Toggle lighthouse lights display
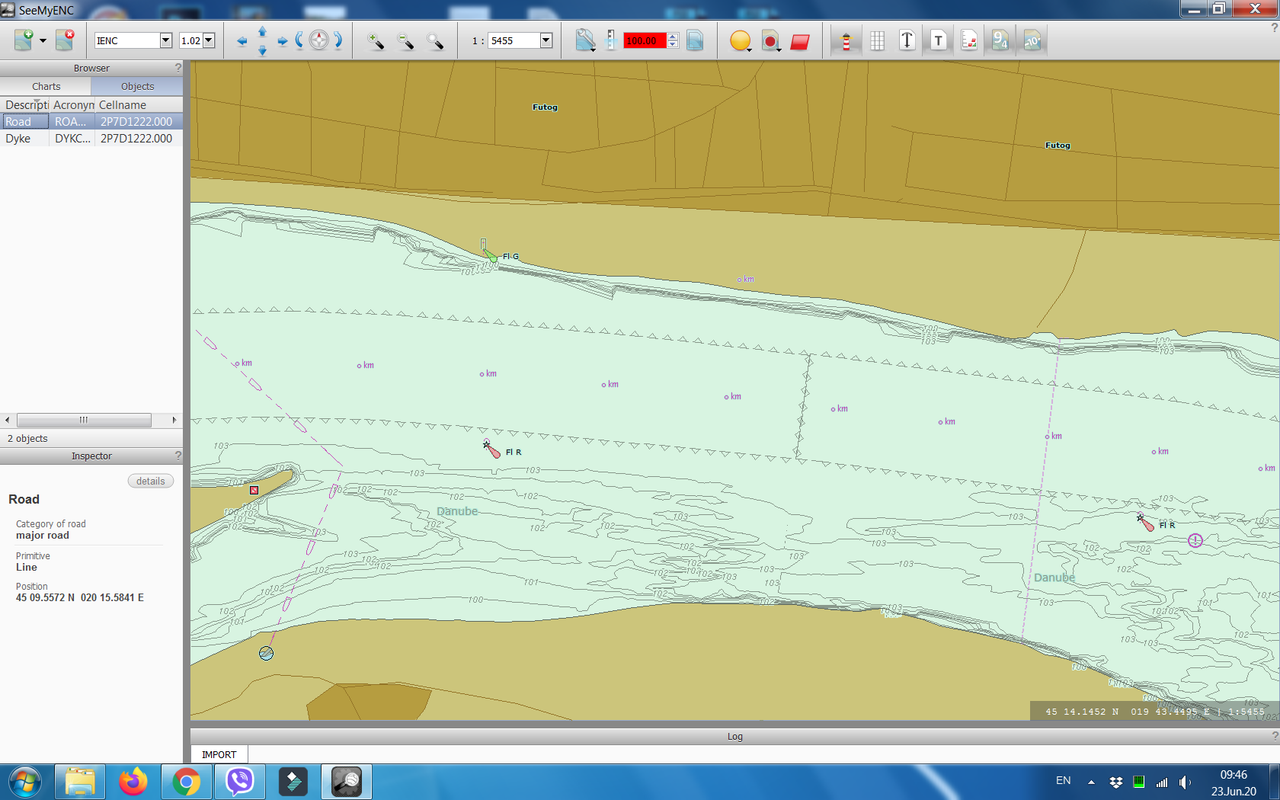Screen dimensions: 1280x800 (x=846, y=41)
